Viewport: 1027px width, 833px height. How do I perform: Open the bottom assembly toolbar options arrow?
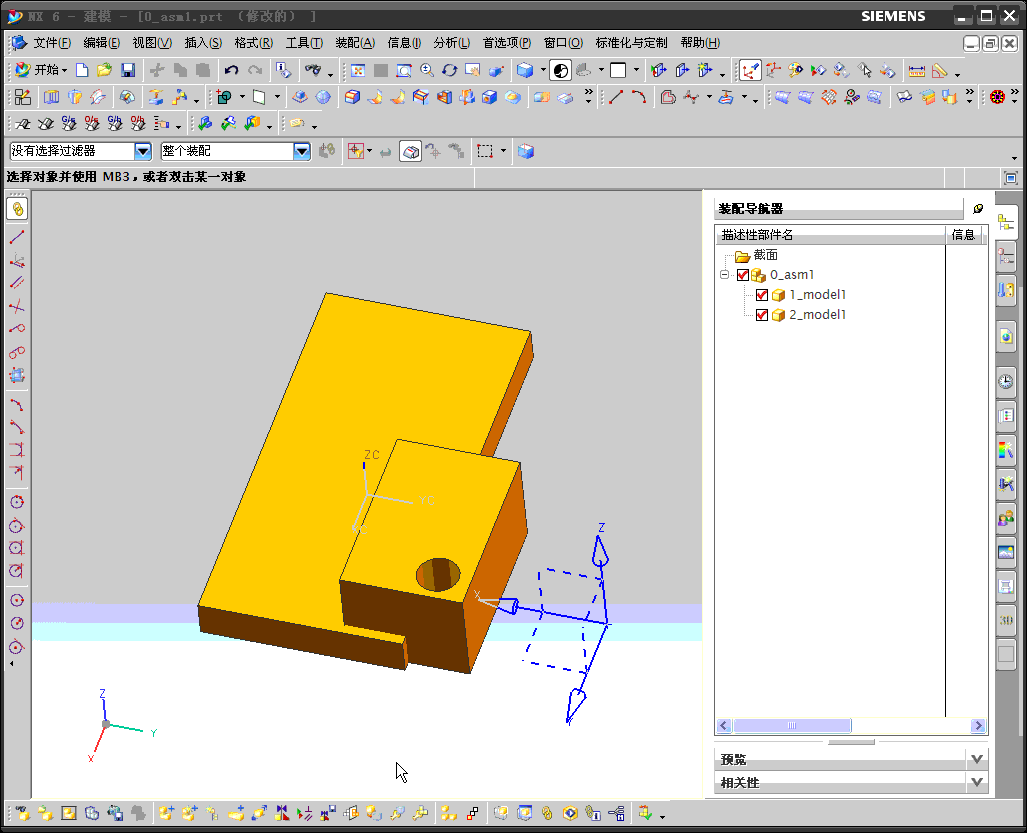662,816
